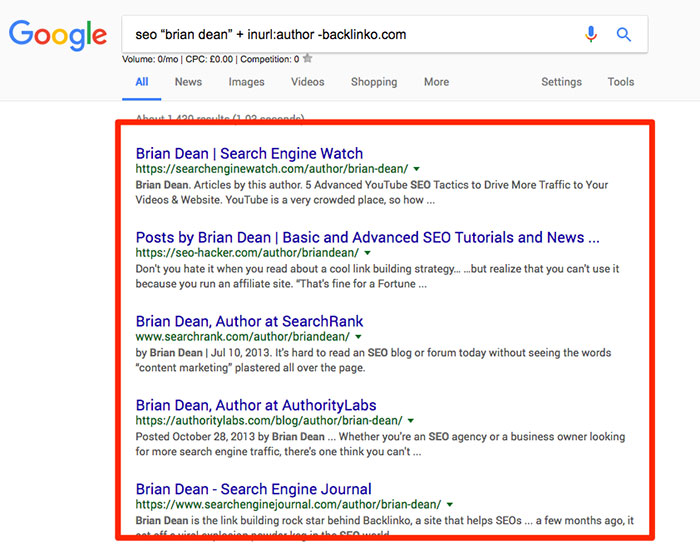
Task: Expand dropdown arrow beside searchenginewatch.com URL
Action: click(417, 169)
